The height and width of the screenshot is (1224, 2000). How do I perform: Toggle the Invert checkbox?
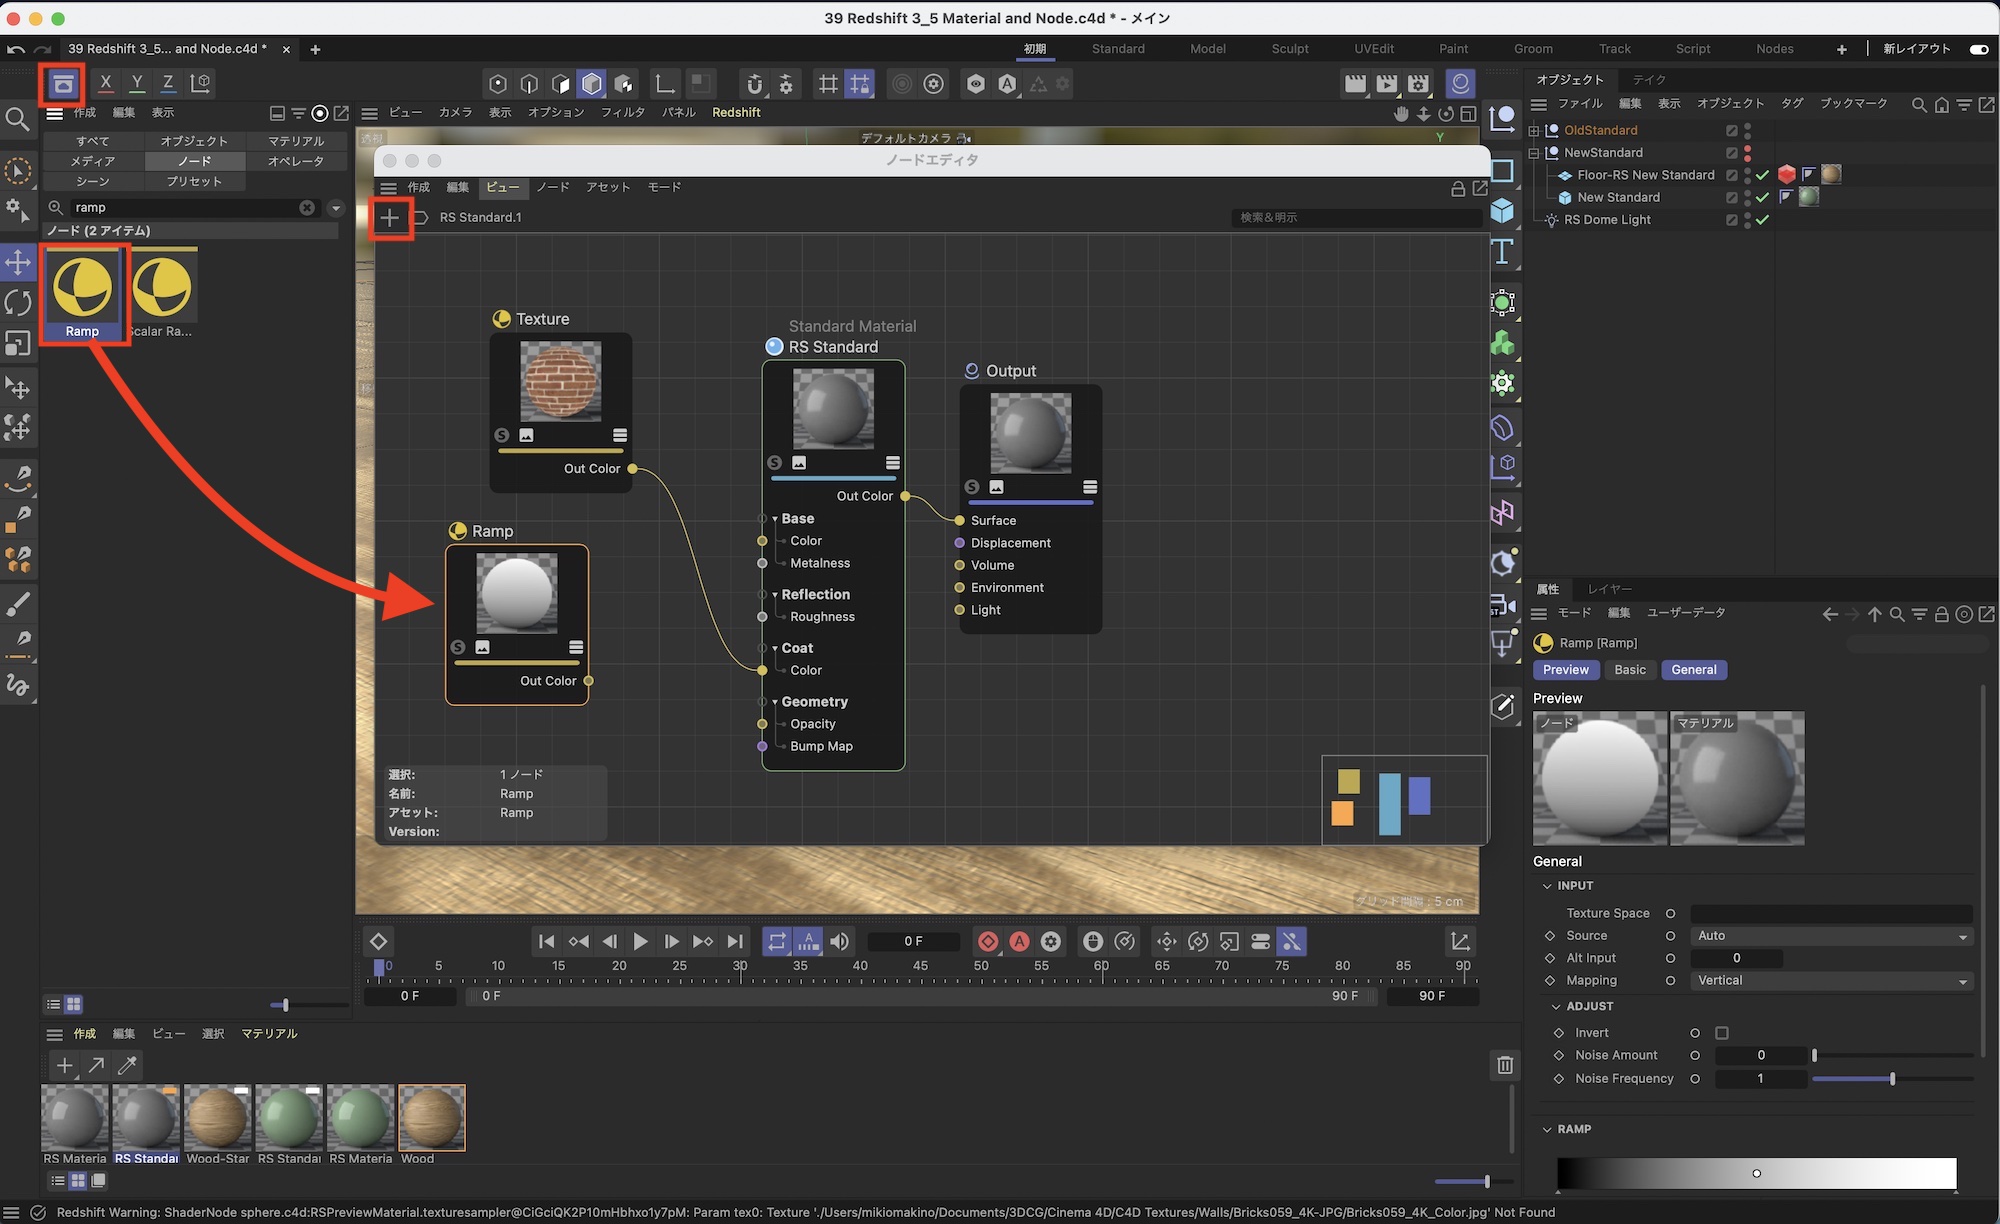(1722, 1033)
